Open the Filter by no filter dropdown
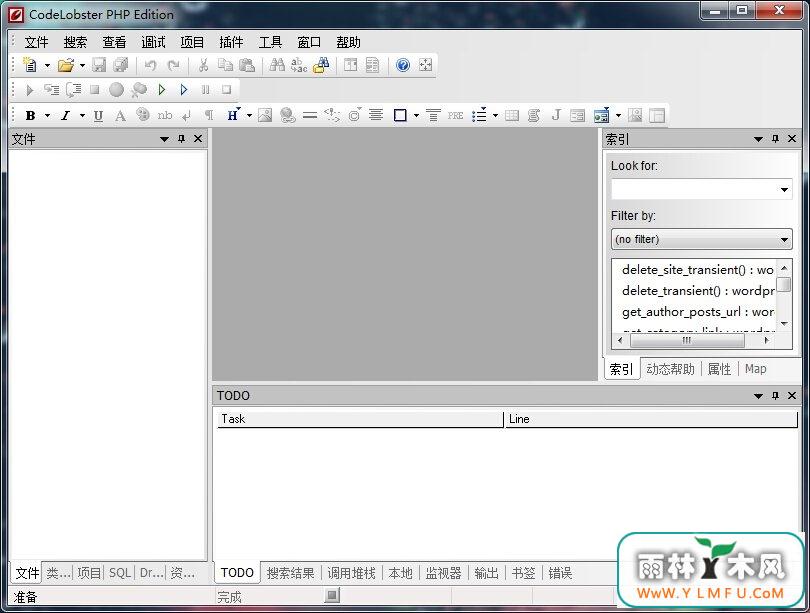 pos(701,239)
